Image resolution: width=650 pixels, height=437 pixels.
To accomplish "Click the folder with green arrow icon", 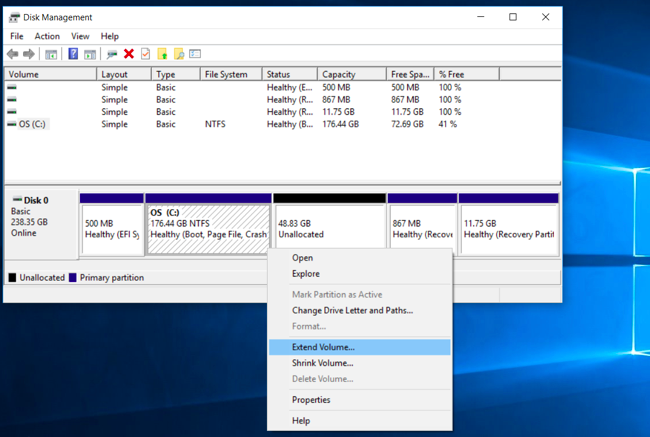I will tap(162, 54).
